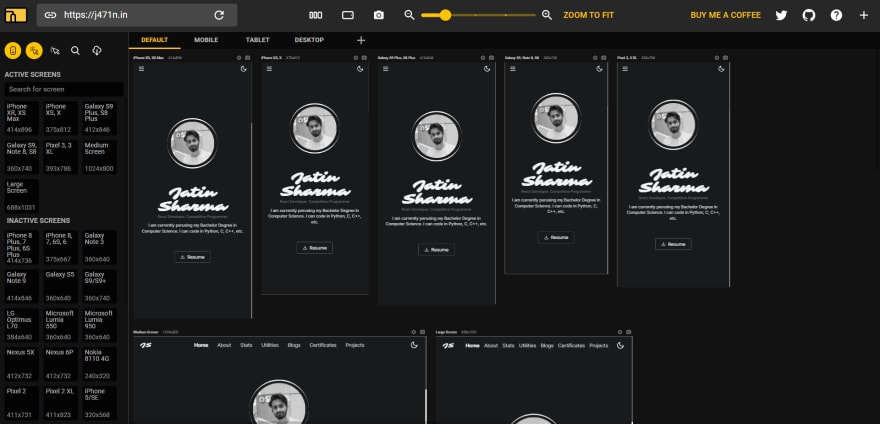The width and height of the screenshot is (880, 424).
Task: Switch to TABLET tab
Action: (258, 40)
